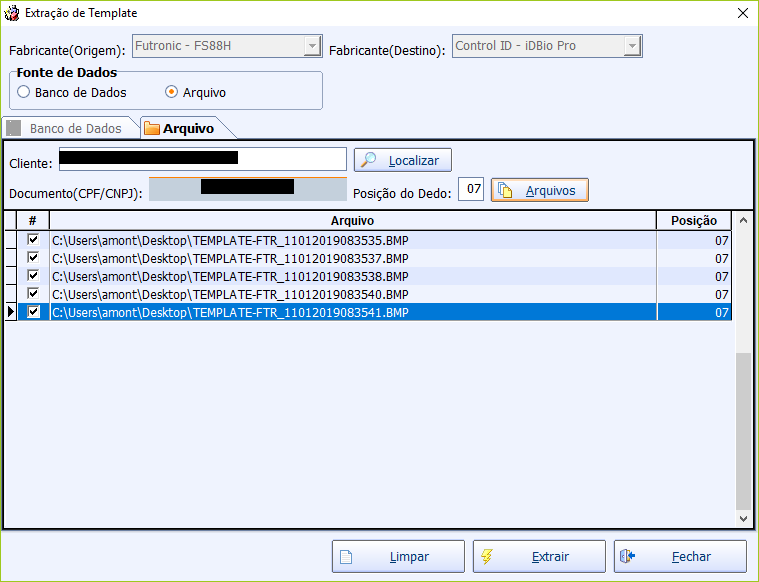The width and height of the screenshot is (759, 582).
Task: Click the files icon on Arquivos button
Action: (x=505, y=190)
